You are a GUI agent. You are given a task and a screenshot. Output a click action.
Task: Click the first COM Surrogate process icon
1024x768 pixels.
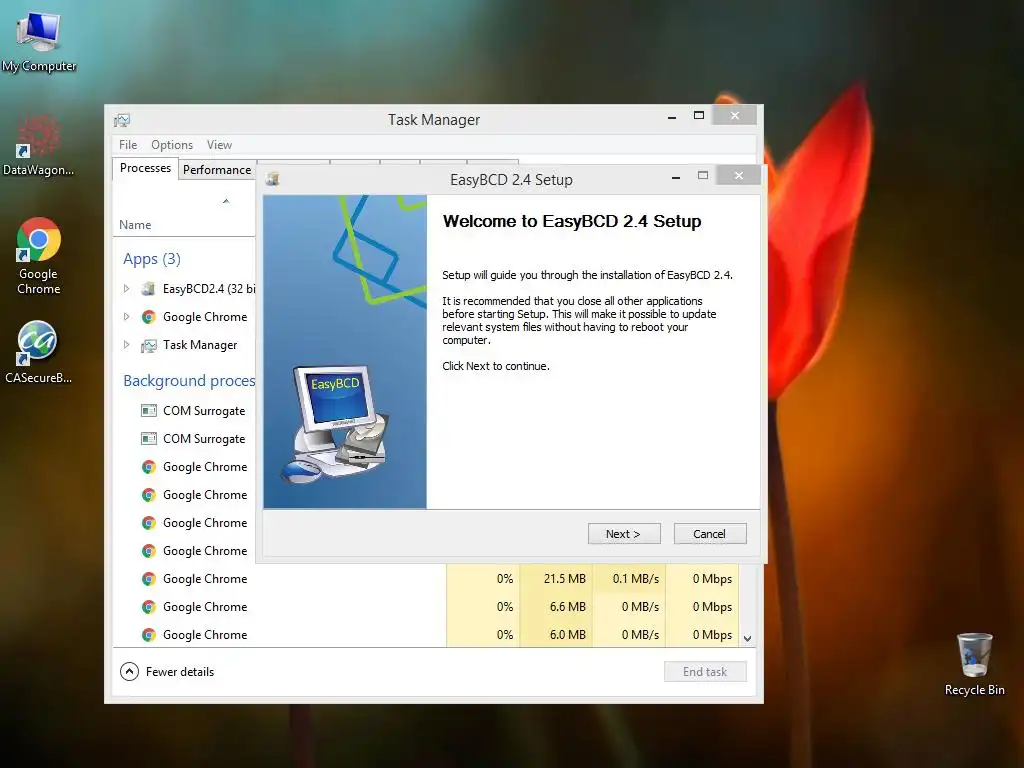click(x=149, y=411)
